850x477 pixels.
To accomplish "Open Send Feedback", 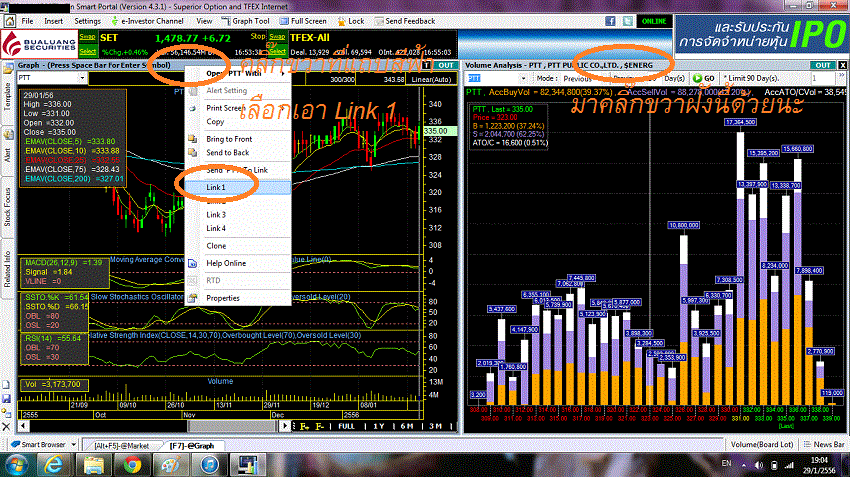I will pos(405,21).
